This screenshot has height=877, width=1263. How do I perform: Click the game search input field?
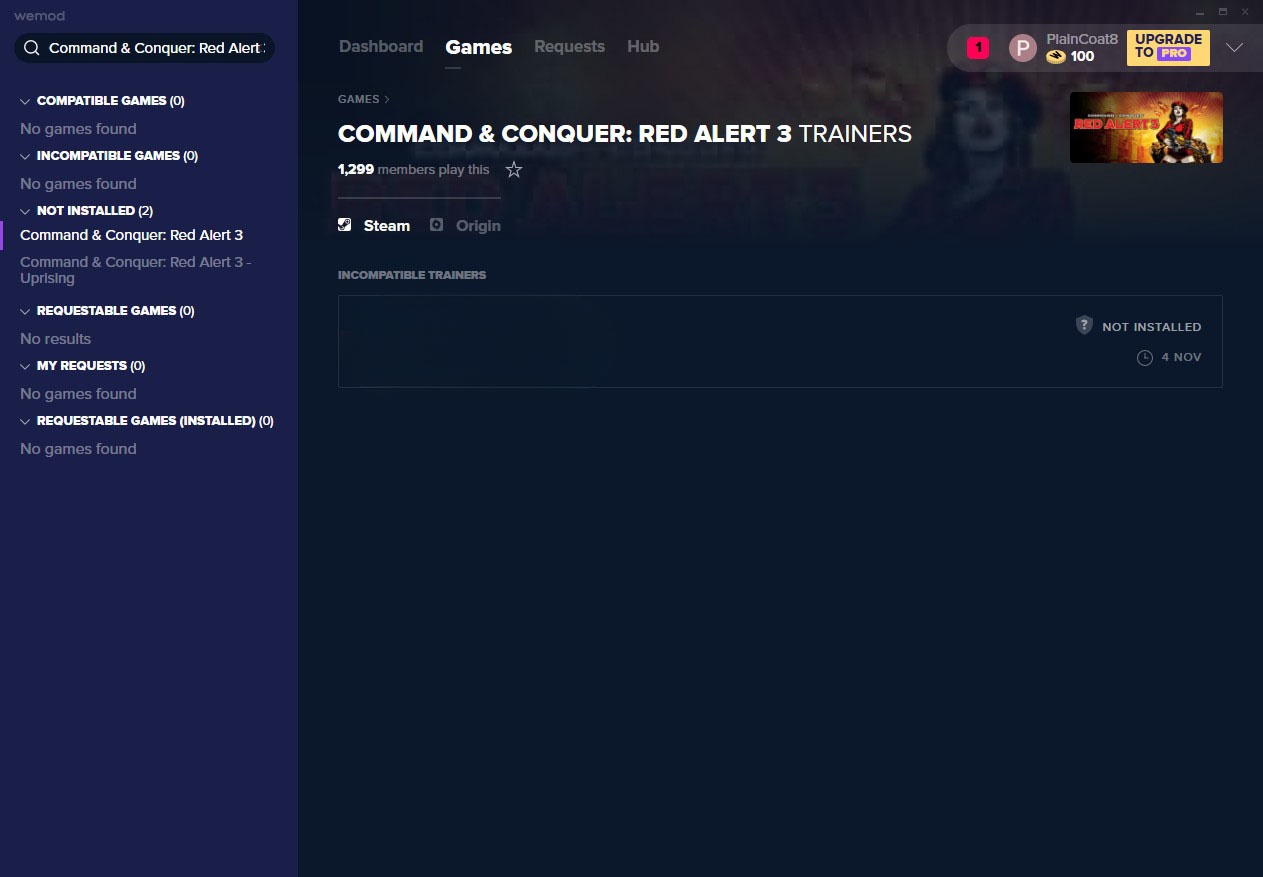click(145, 48)
